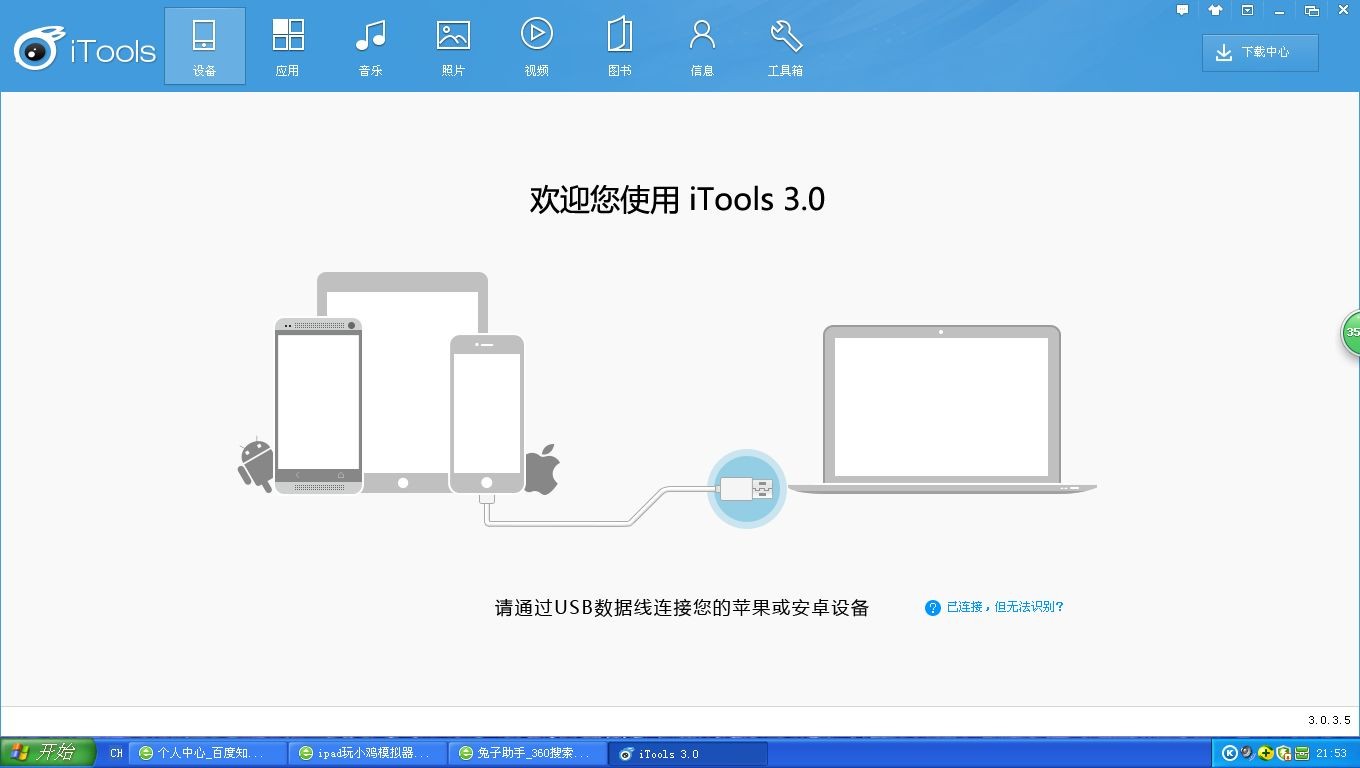Click the Apple logo

pos(542,469)
